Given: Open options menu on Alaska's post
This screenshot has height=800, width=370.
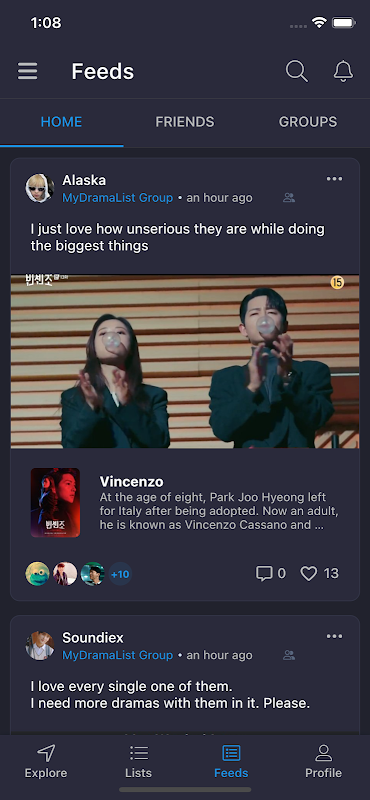Looking at the screenshot, I should tap(335, 179).
